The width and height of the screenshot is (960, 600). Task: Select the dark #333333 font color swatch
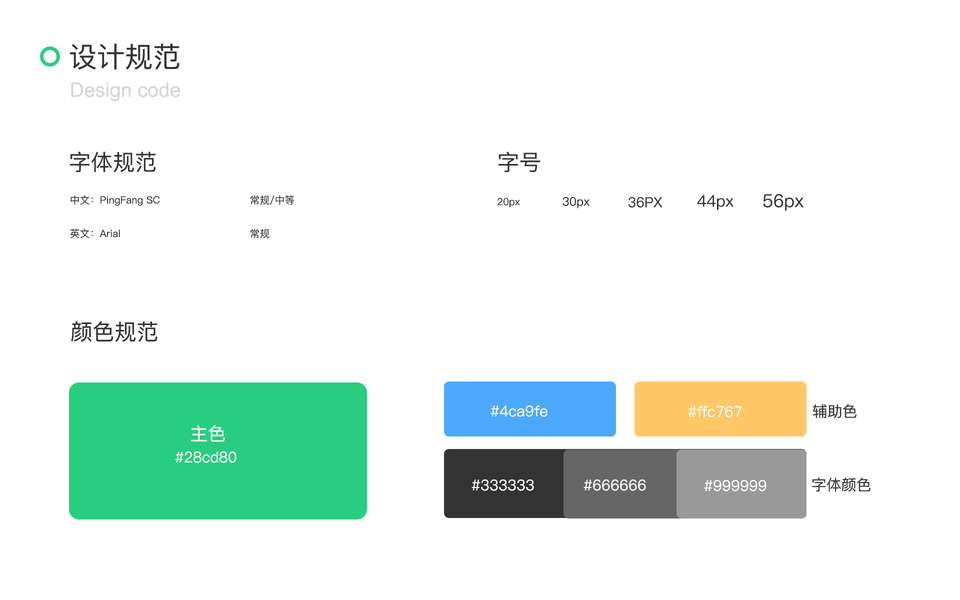[503, 484]
